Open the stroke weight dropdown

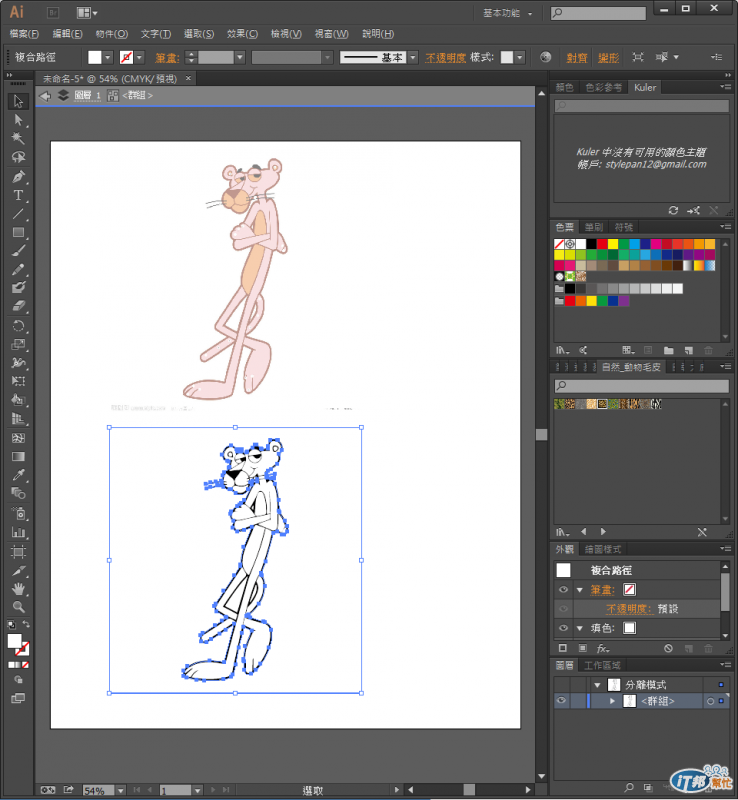click(240, 57)
